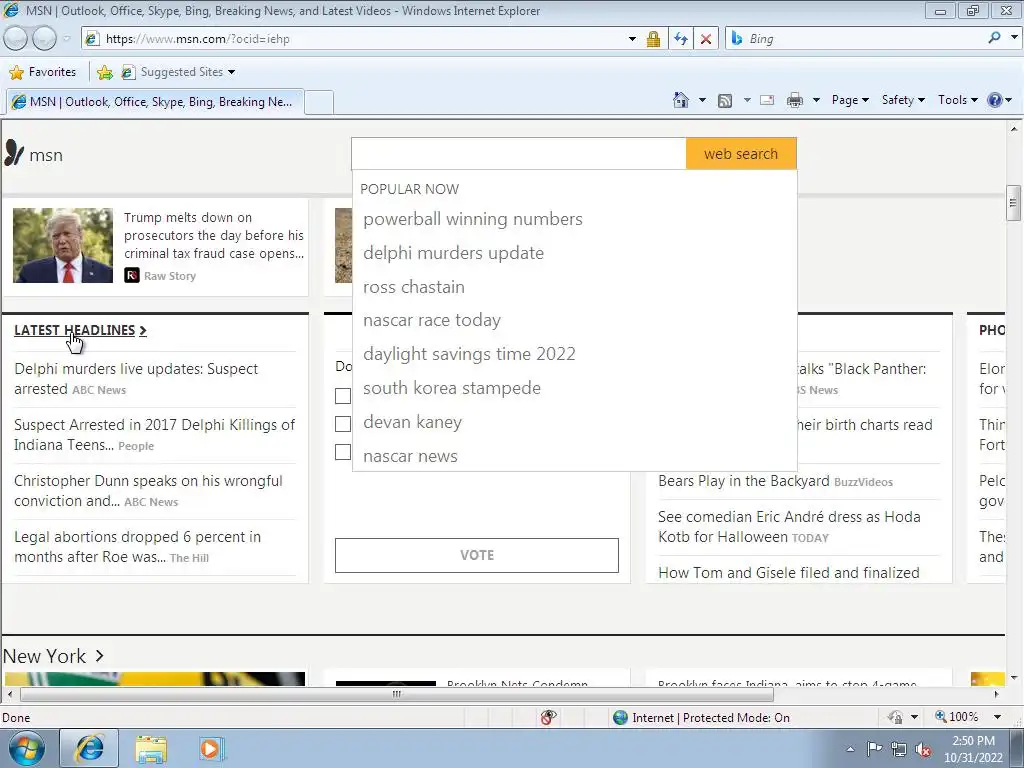Viewport: 1024px width, 768px height.
Task: Click the Print icon
Action: pyautogui.click(x=795, y=101)
